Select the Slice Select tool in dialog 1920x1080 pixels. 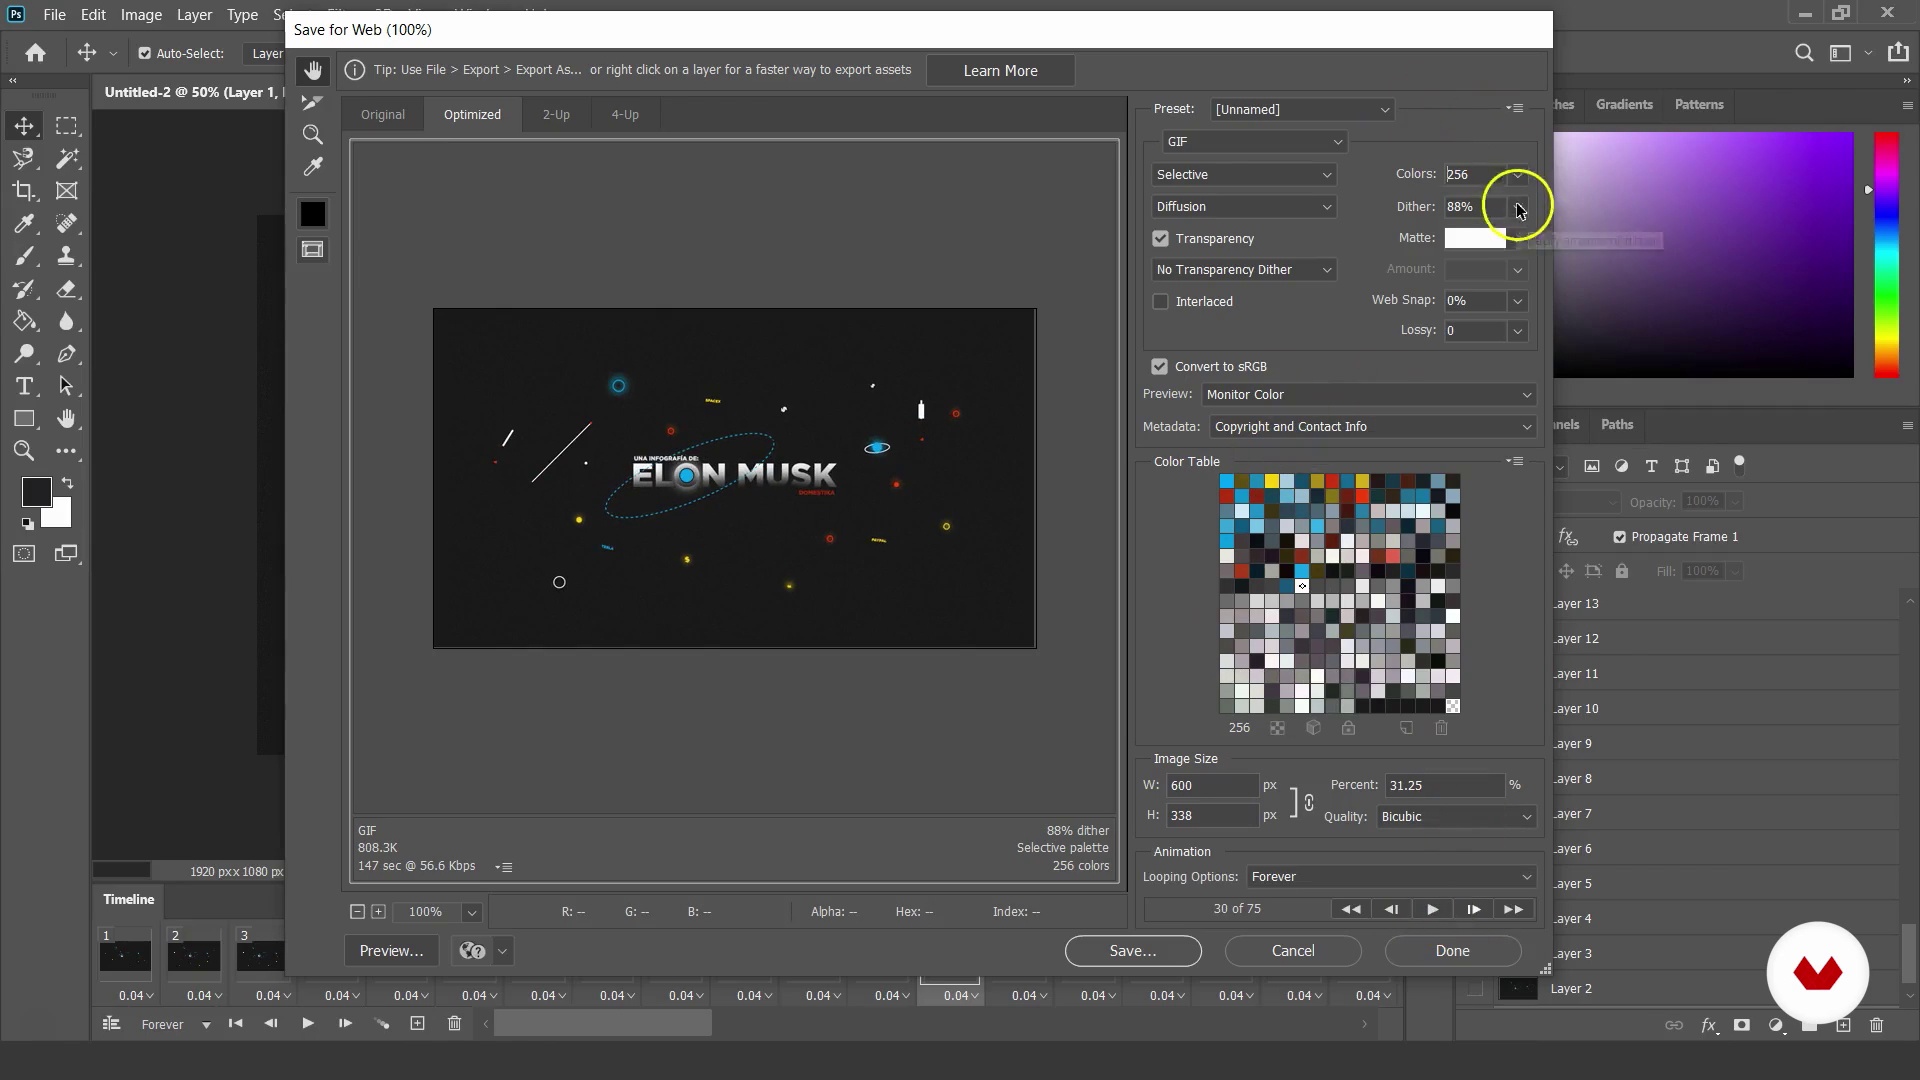coord(313,102)
